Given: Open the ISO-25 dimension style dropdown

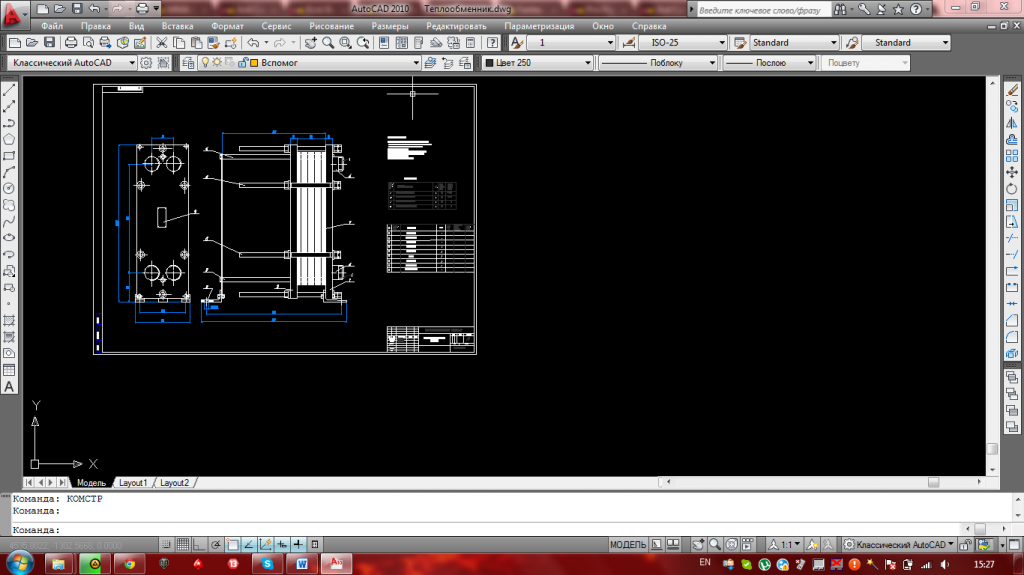Looking at the screenshot, I should pyautogui.click(x=682, y=43).
